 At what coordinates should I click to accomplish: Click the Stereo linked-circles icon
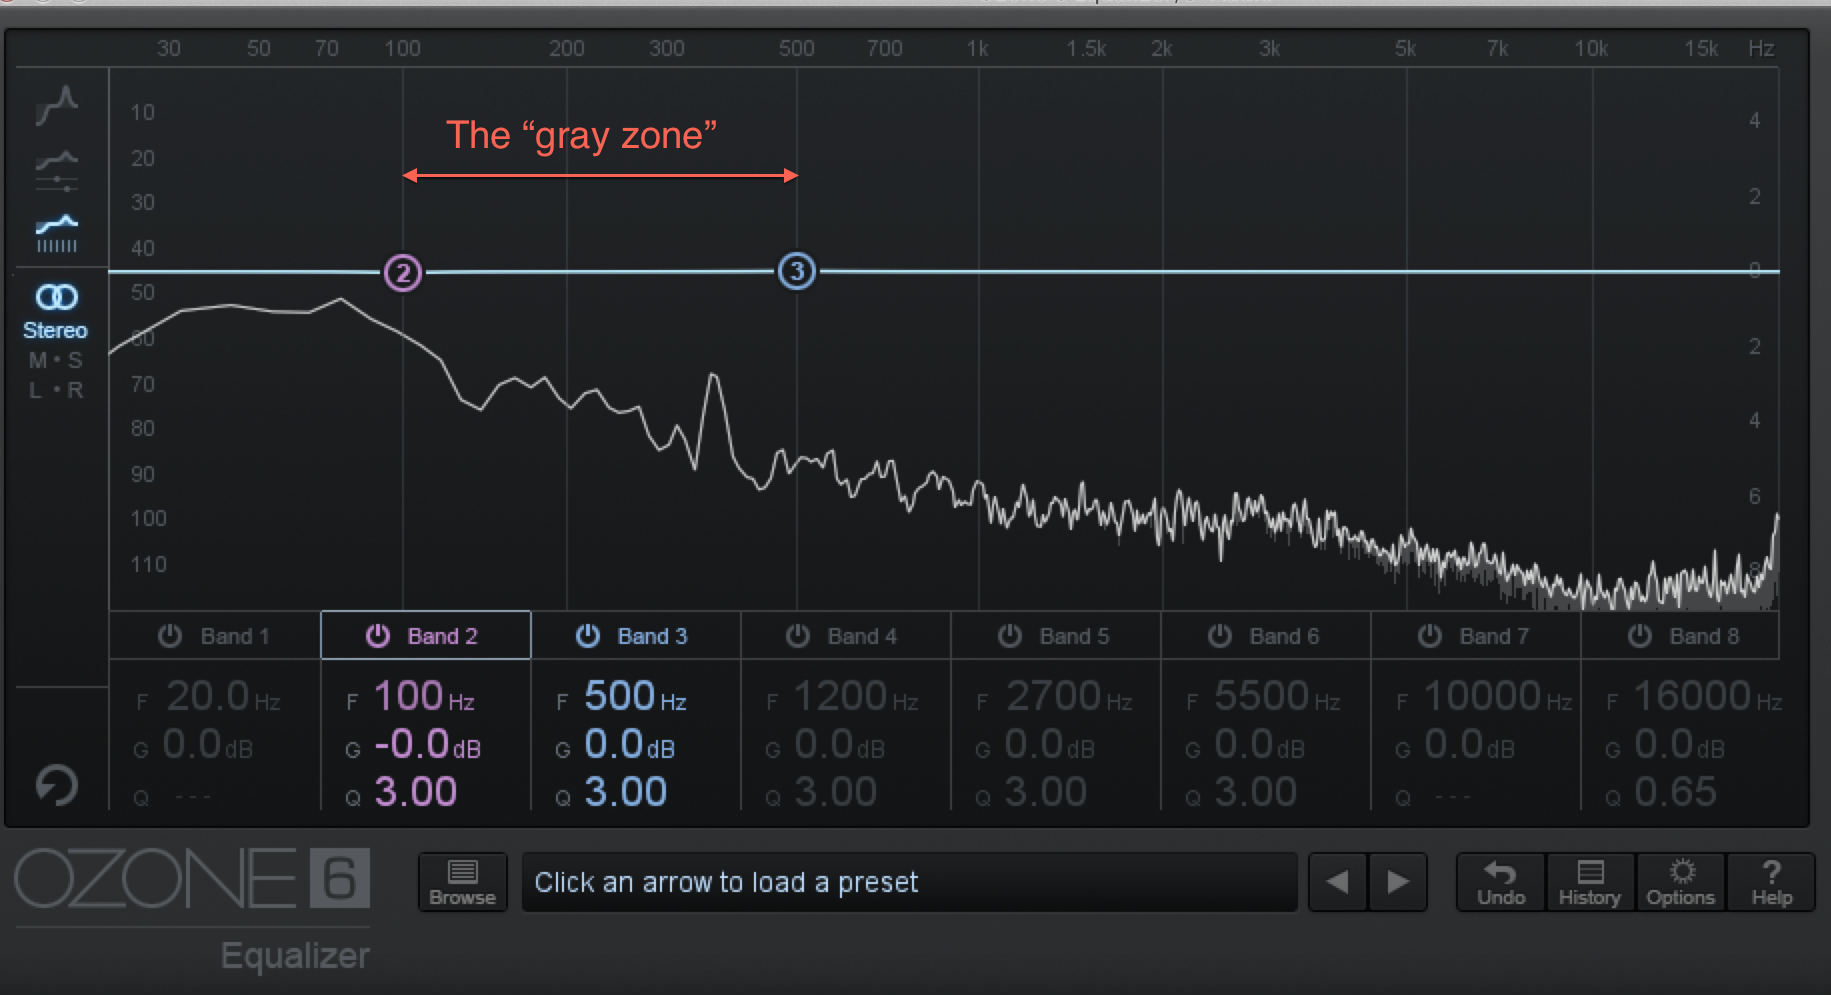(56, 297)
